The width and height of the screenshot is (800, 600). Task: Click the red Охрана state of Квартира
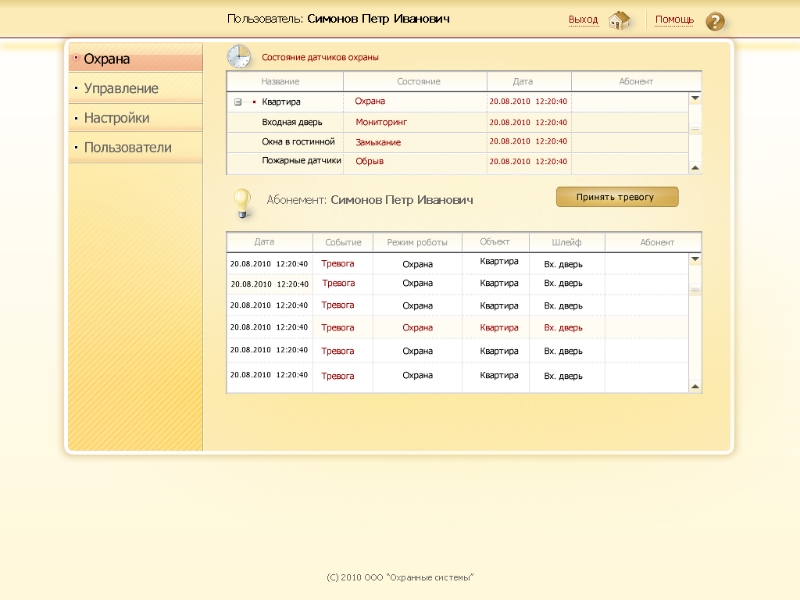(370, 102)
